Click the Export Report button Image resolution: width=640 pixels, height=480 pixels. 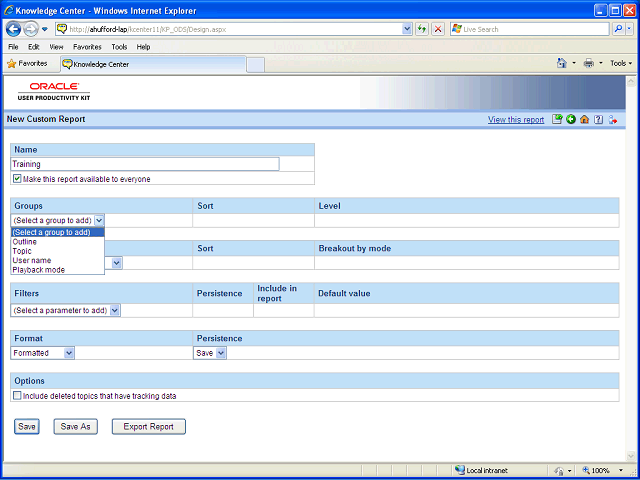[x=149, y=427]
